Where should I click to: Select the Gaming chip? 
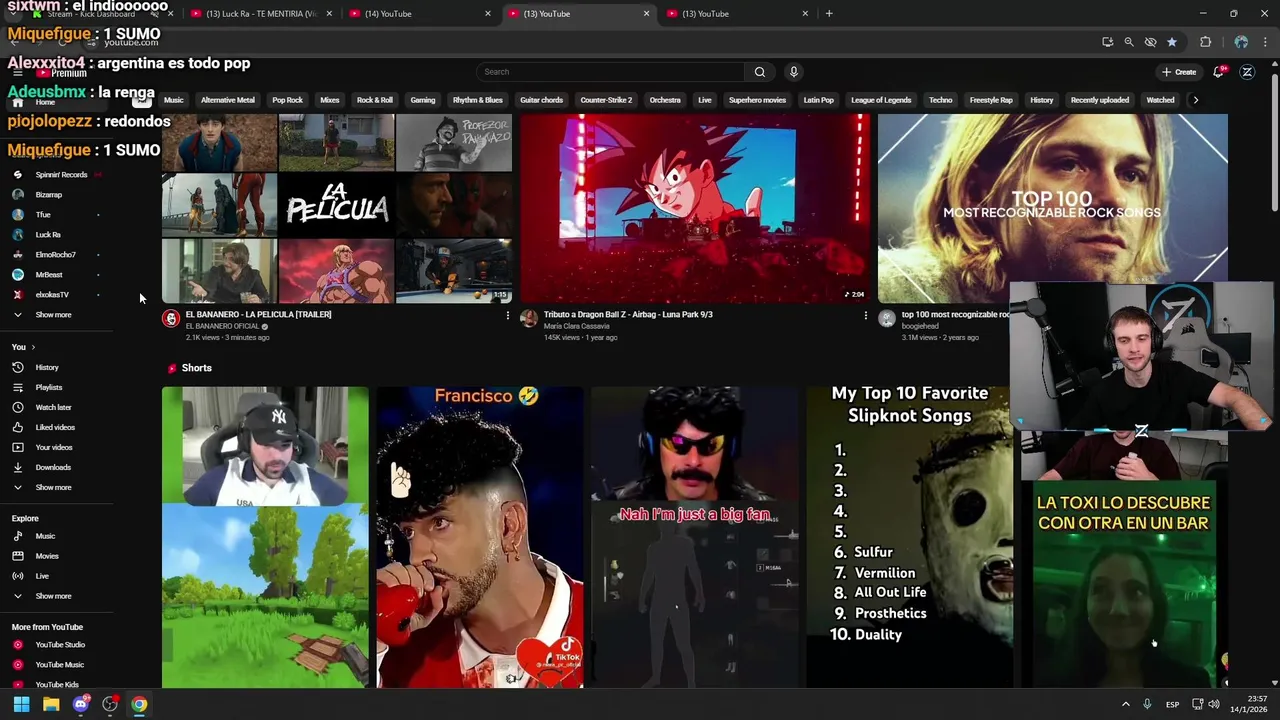[423, 100]
